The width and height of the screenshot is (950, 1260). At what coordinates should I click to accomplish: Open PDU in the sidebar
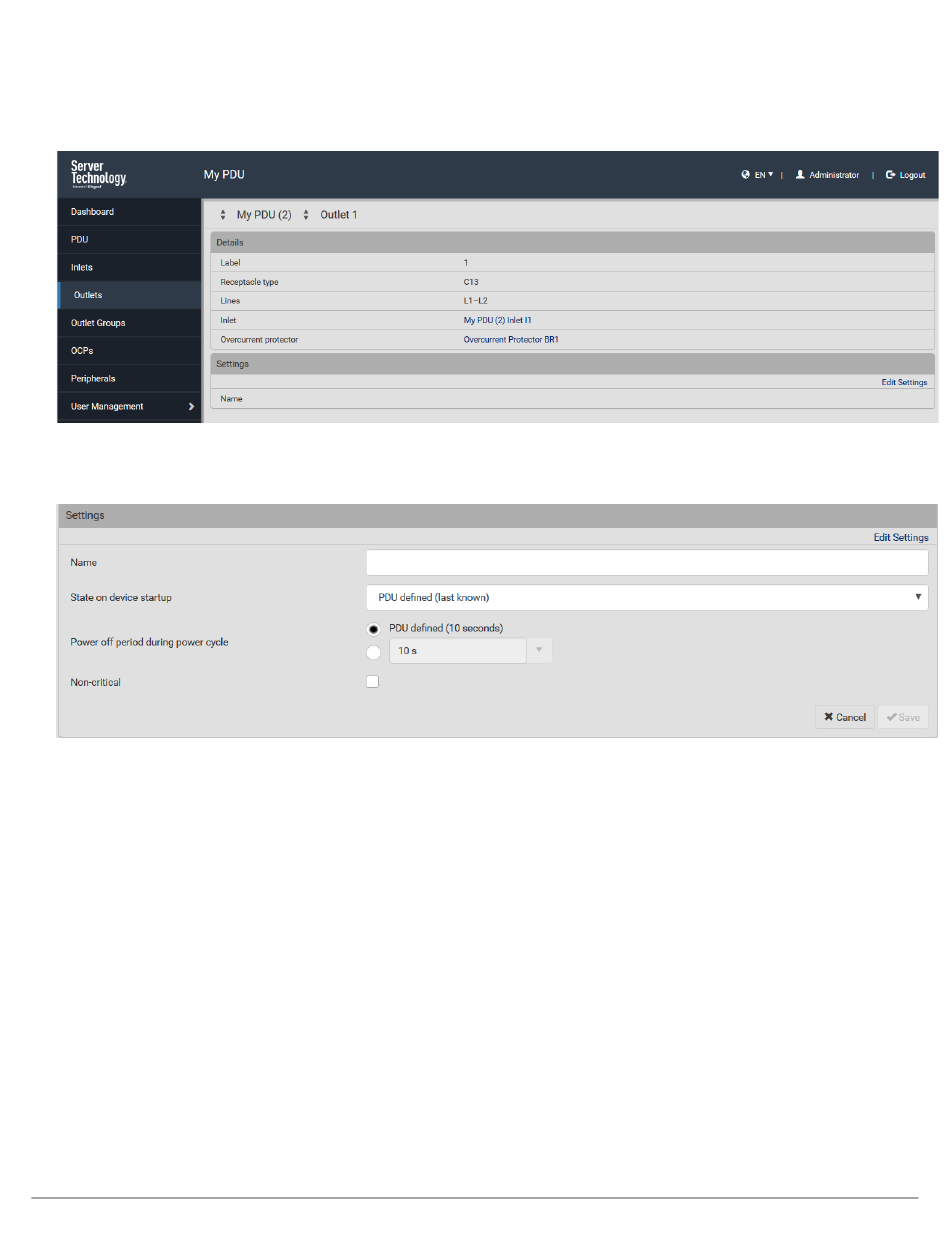(x=130, y=240)
